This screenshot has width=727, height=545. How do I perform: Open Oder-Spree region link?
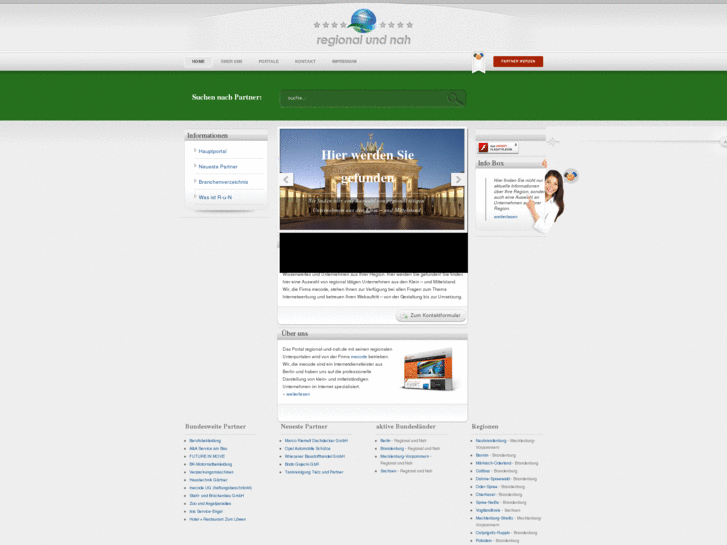pyautogui.click(x=486, y=487)
